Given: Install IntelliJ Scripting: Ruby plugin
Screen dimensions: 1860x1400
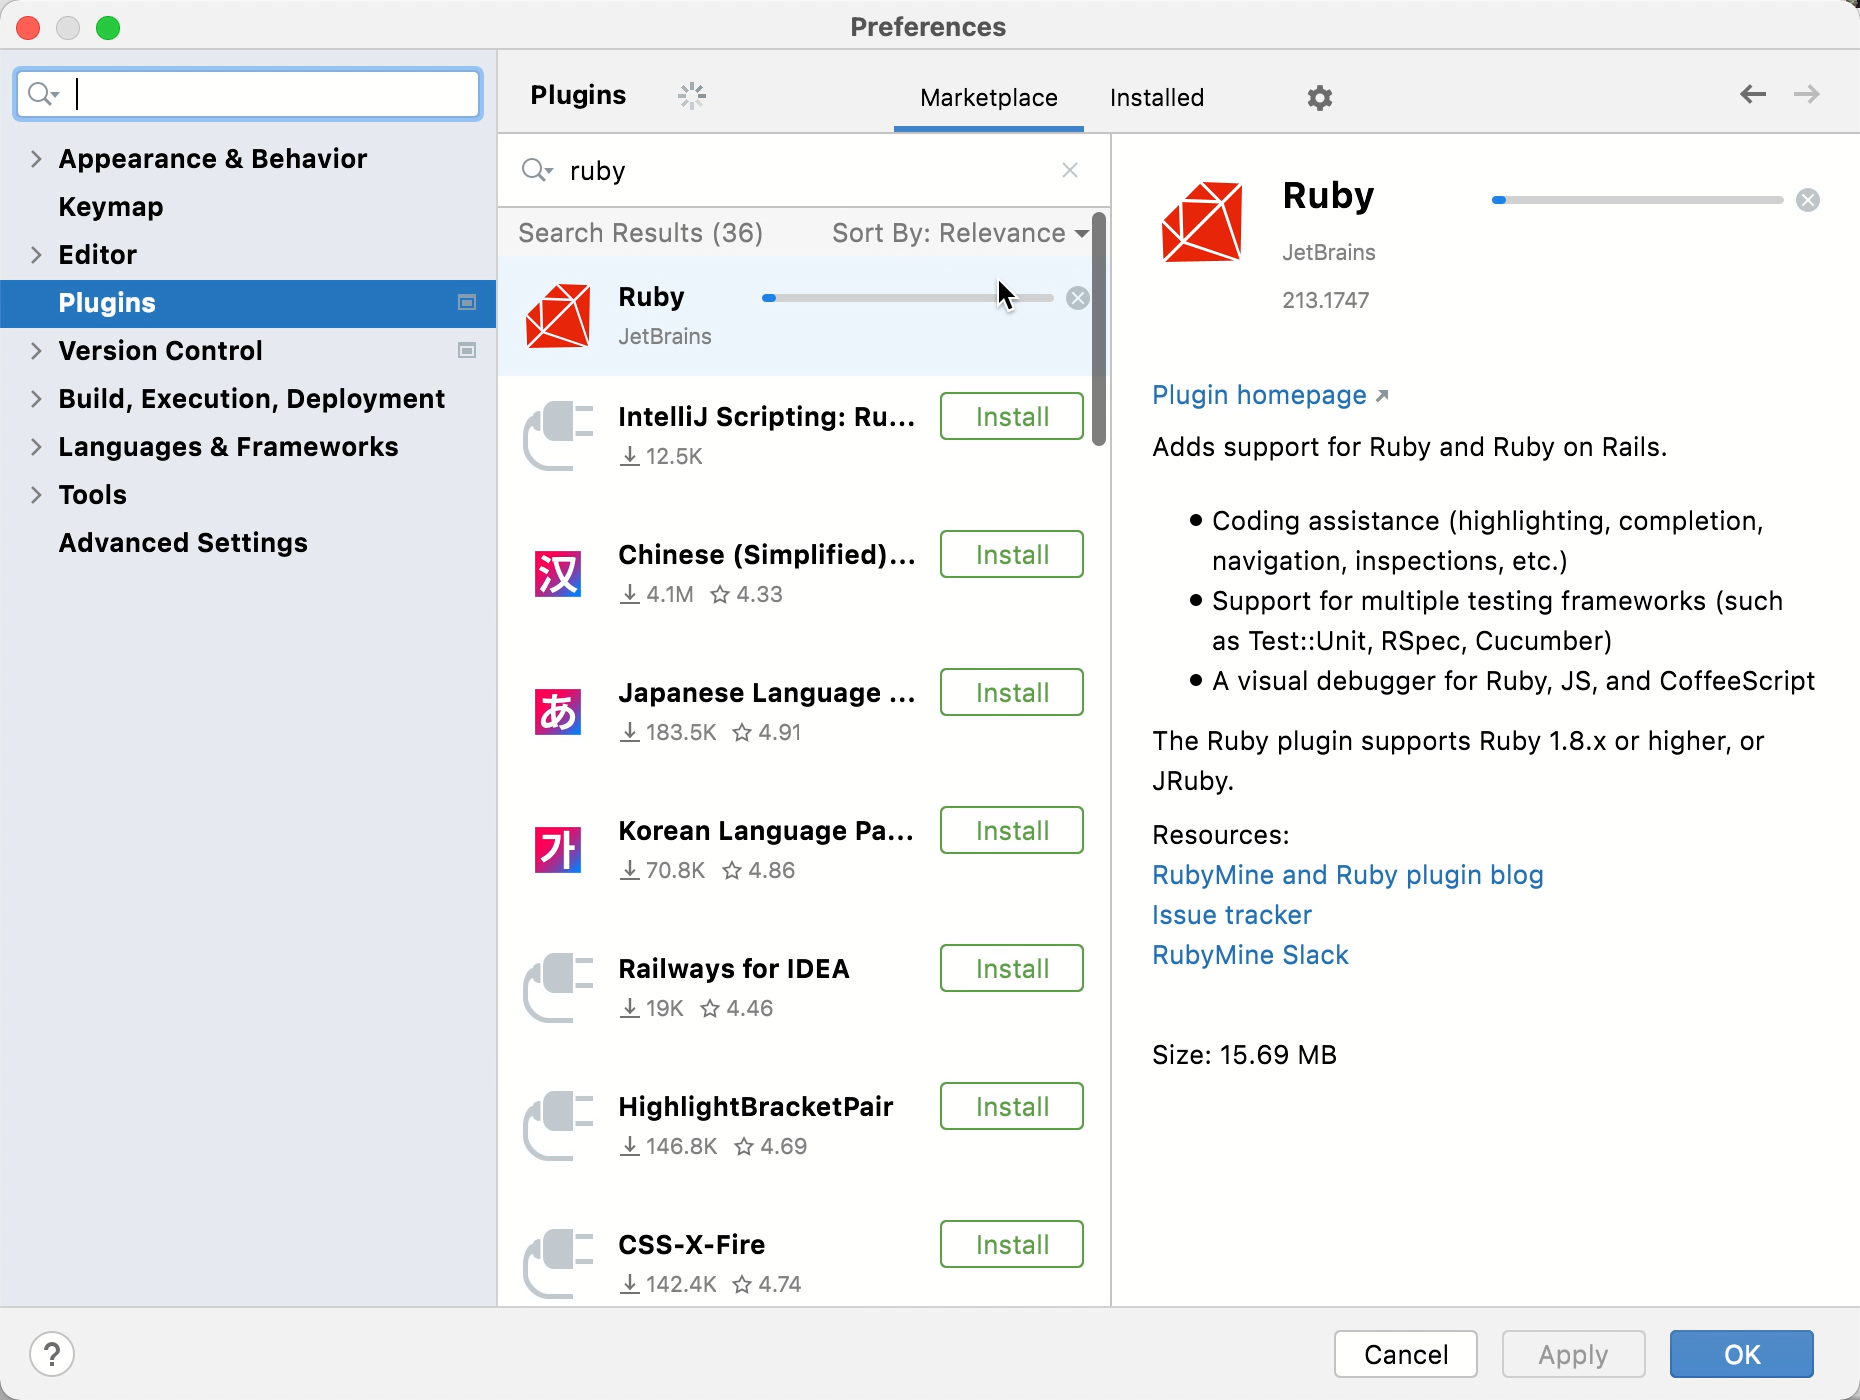Looking at the screenshot, I should click(x=1012, y=416).
